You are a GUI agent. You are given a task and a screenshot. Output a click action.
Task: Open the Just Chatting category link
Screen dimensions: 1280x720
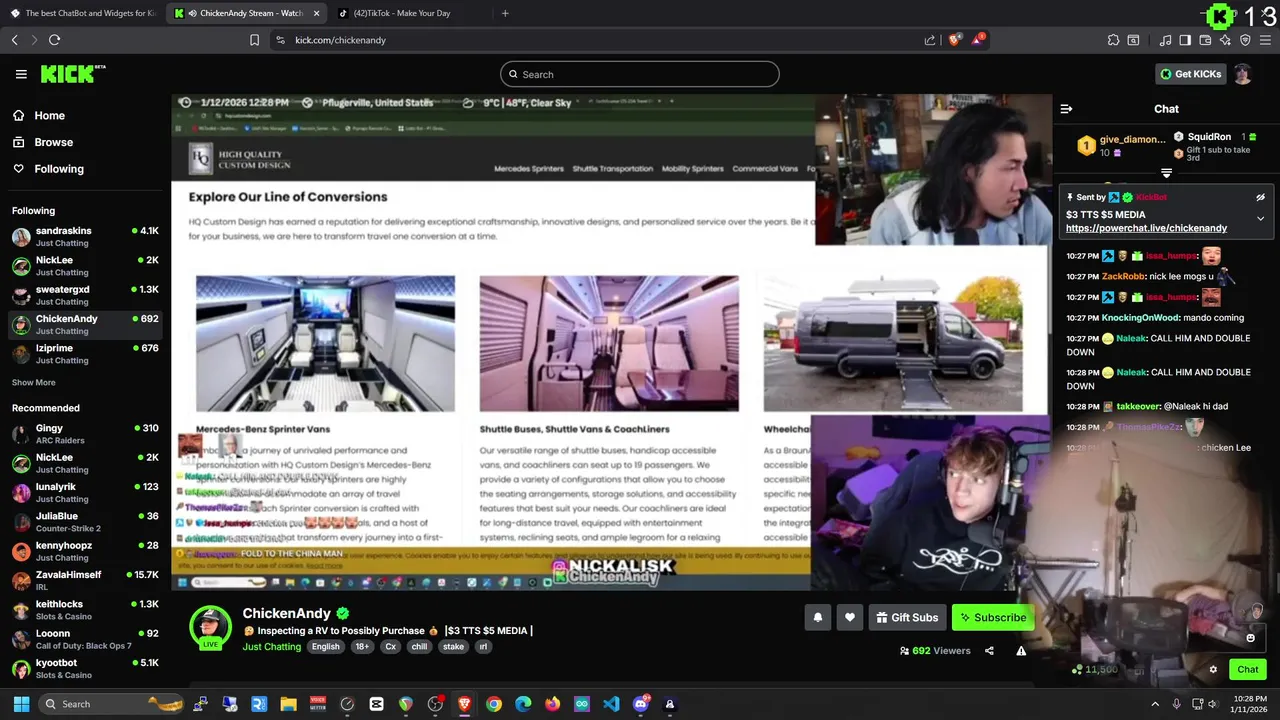[271, 647]
